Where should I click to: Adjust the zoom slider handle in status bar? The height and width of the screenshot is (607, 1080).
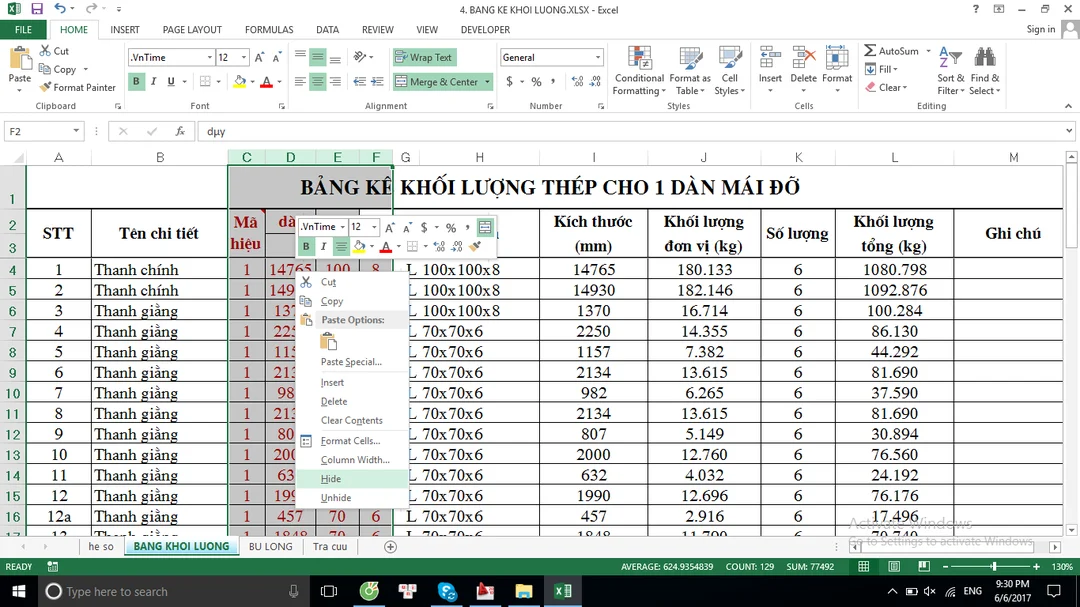tap(994, 566)
